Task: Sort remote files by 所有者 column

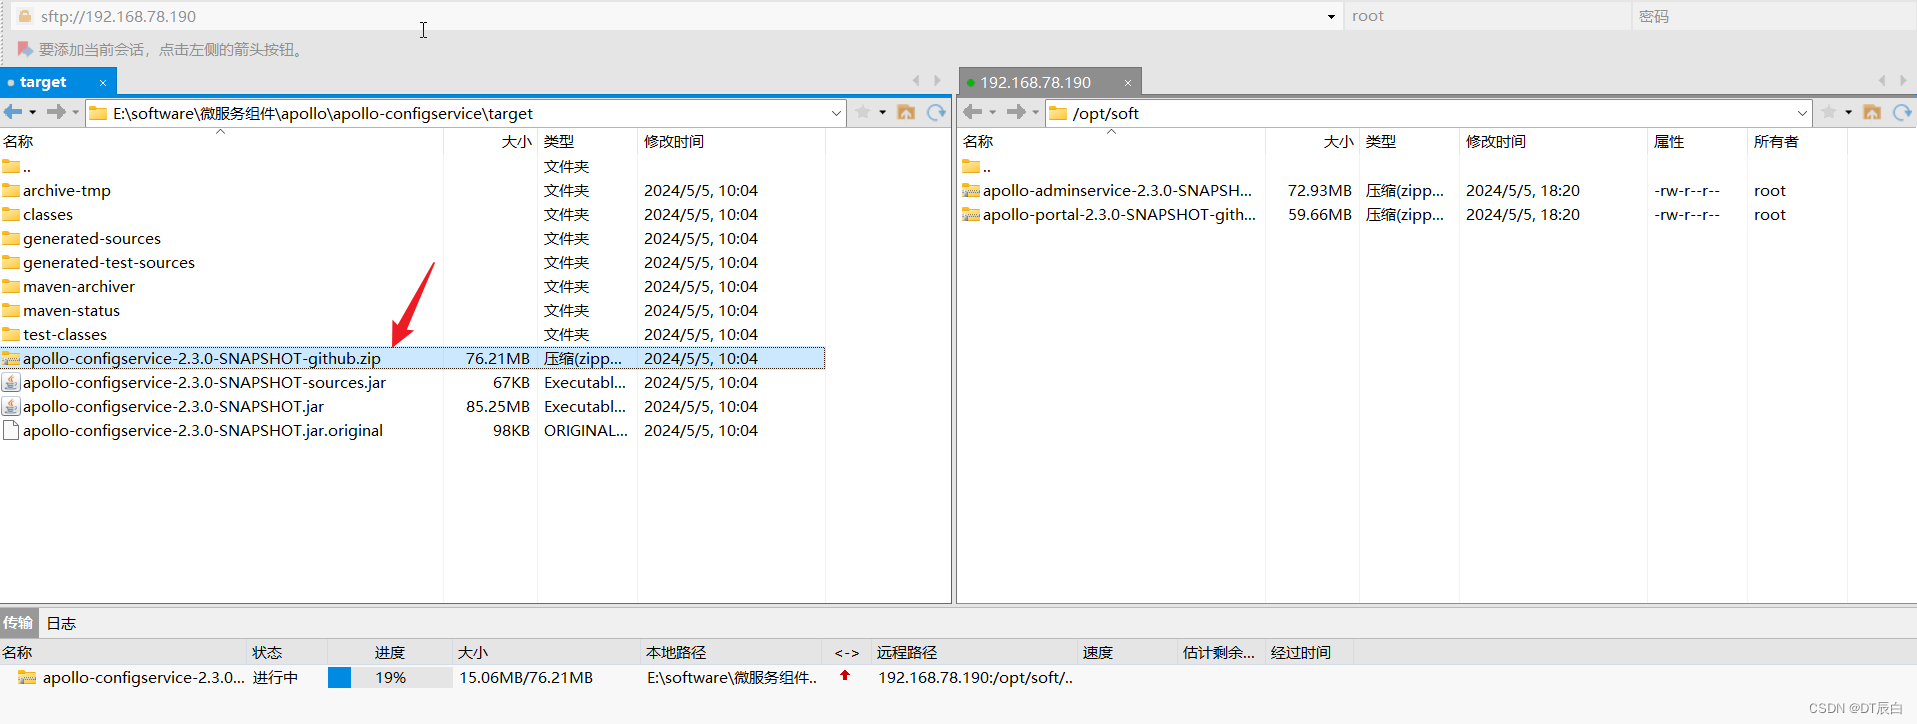Action: tap(1797, 141)
